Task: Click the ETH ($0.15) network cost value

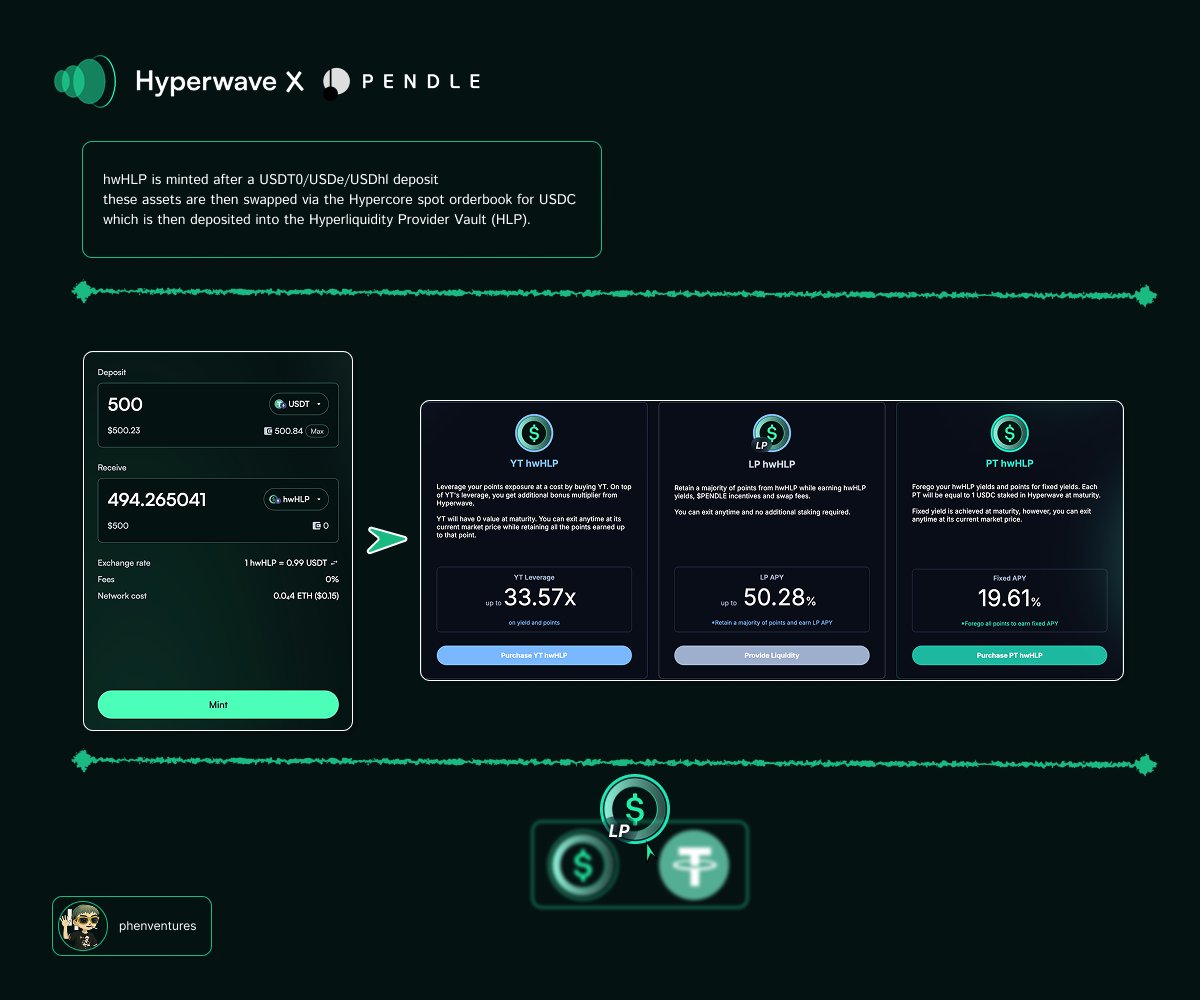Action: [306, 595]
